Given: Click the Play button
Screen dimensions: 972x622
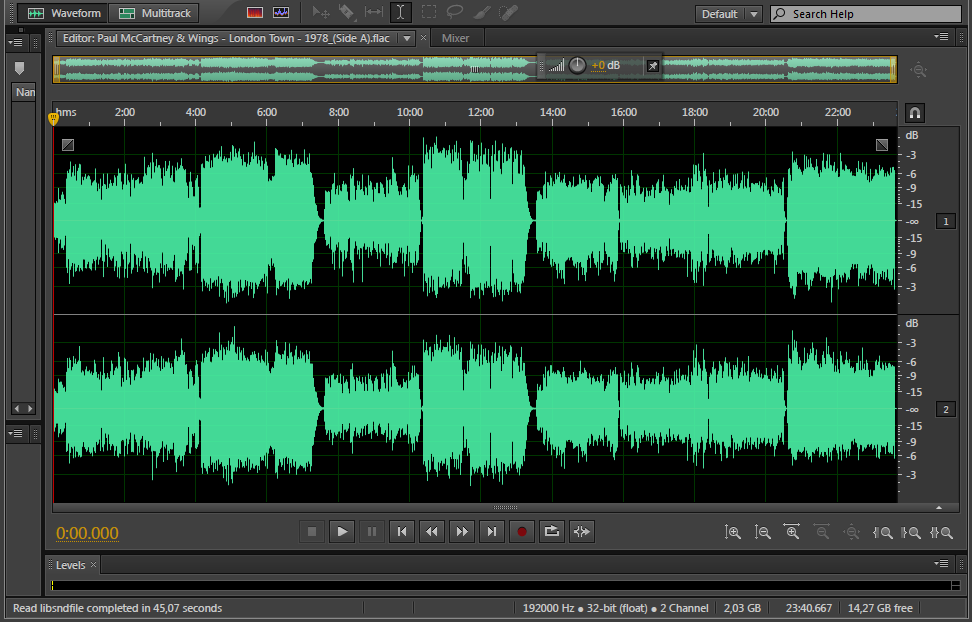Looking at the screenshot, I should pos(342,531).
